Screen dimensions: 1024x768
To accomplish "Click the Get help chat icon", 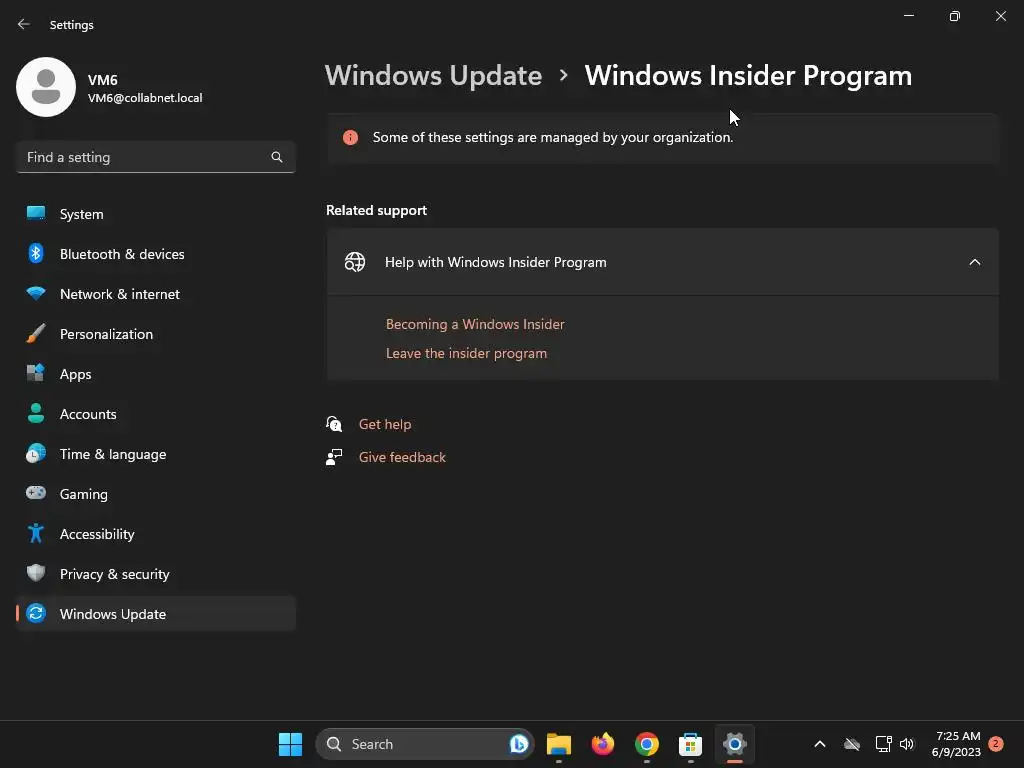I will click(x=334, y=424).
